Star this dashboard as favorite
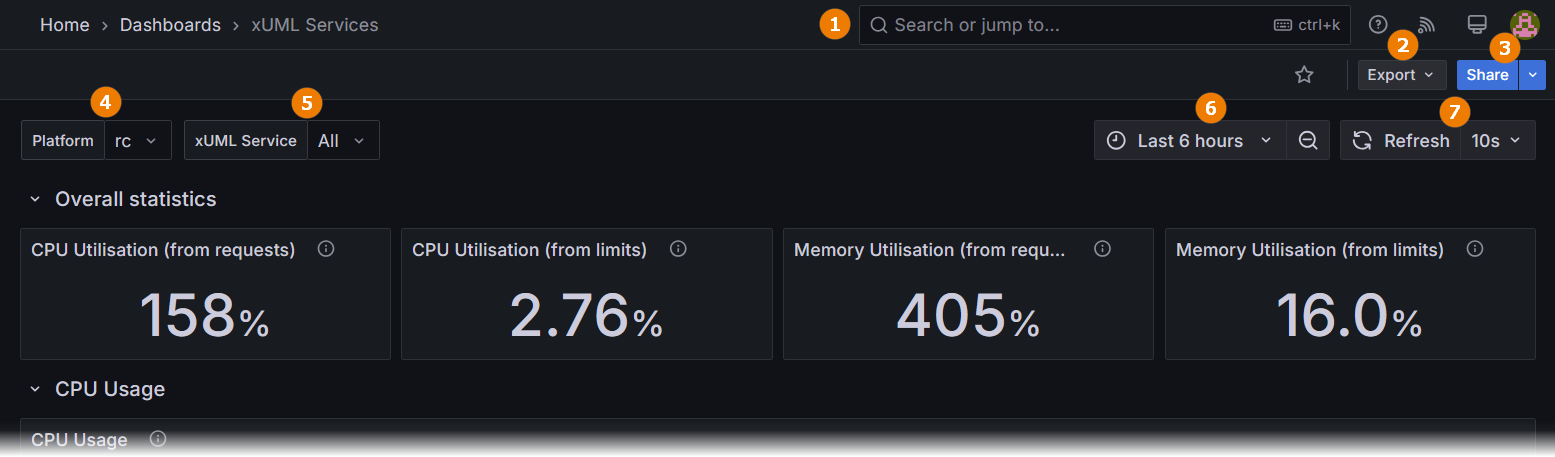 (1304, 75)
